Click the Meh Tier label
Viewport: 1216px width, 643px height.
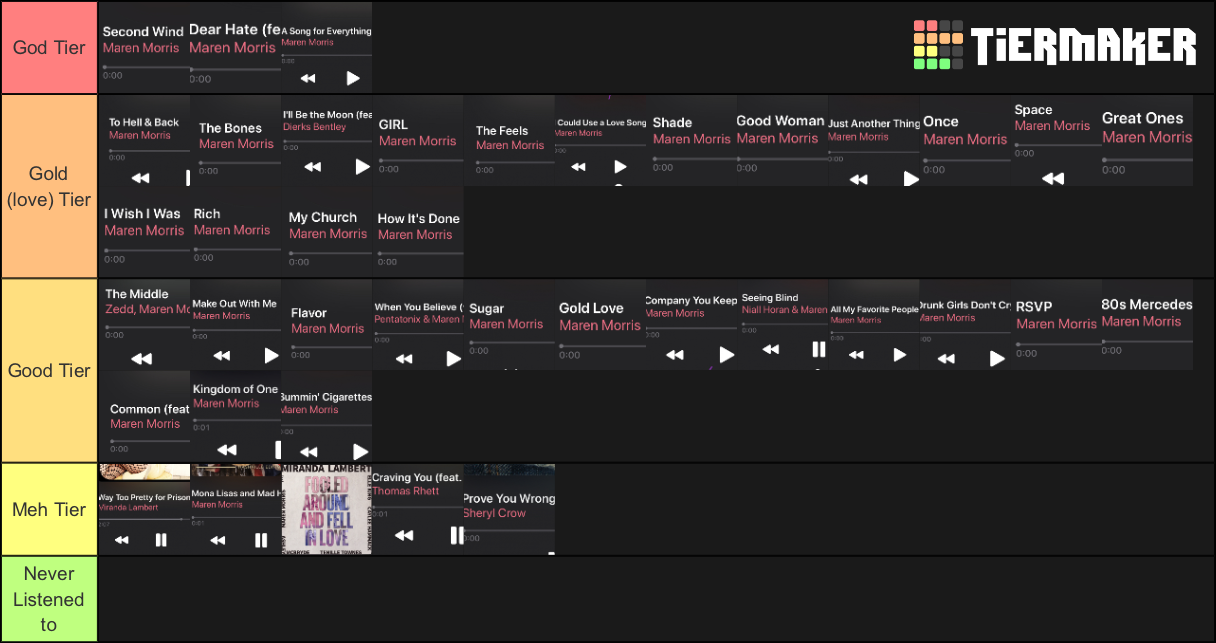[49, 509]
